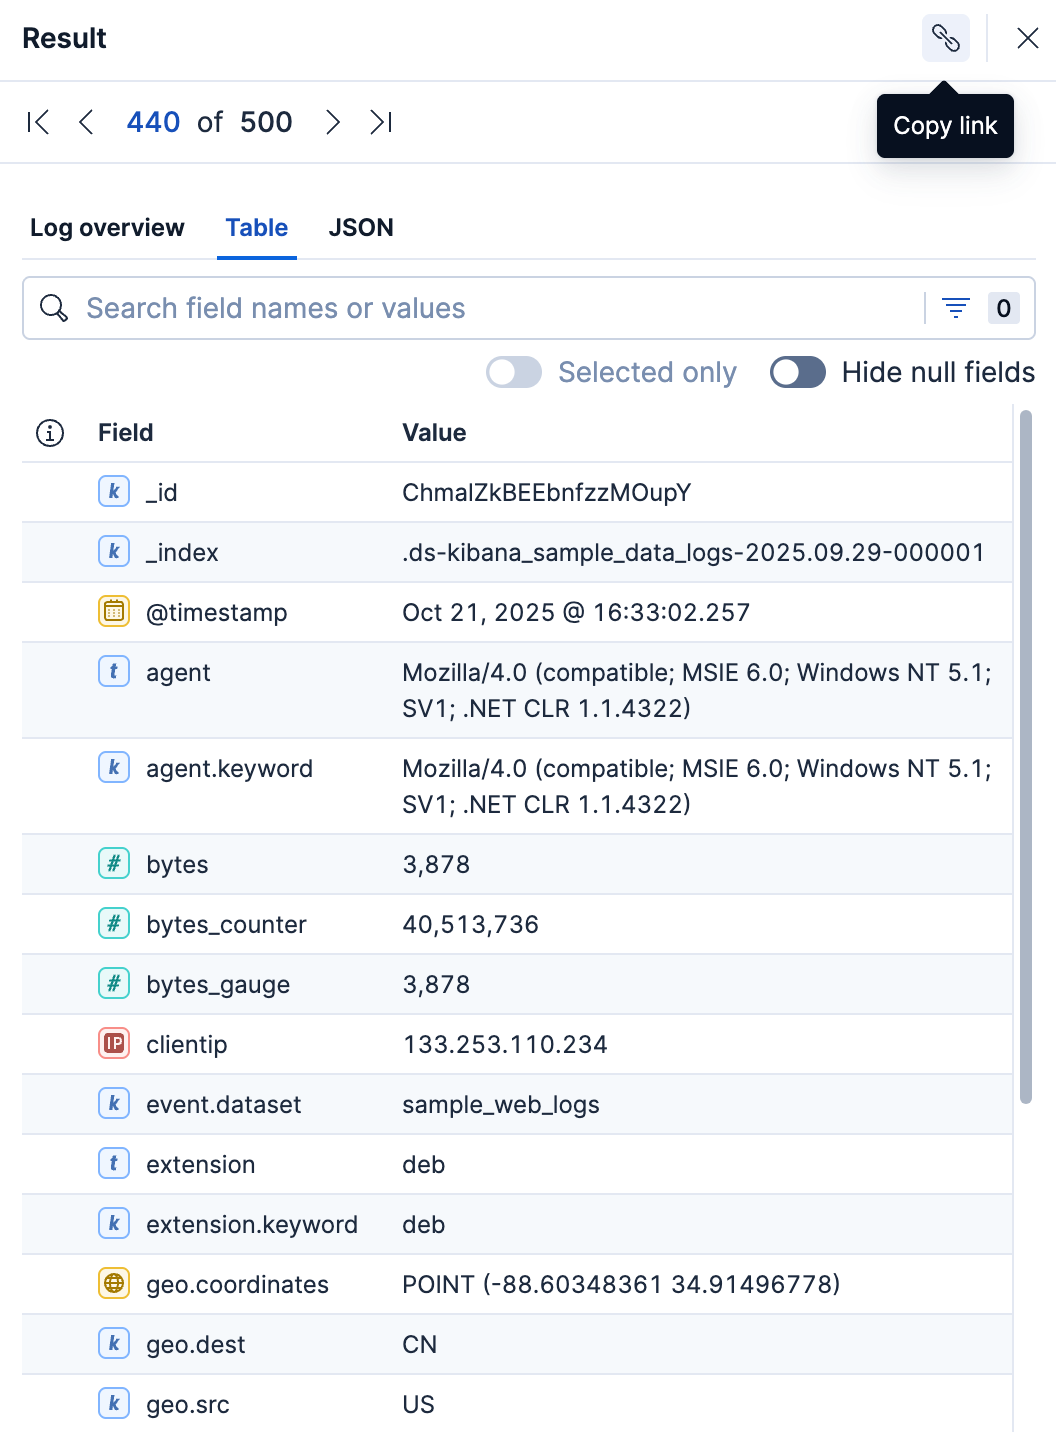Click the date icon next to @timestamp
The image size is (1056, 1432).
coord(114,611)
